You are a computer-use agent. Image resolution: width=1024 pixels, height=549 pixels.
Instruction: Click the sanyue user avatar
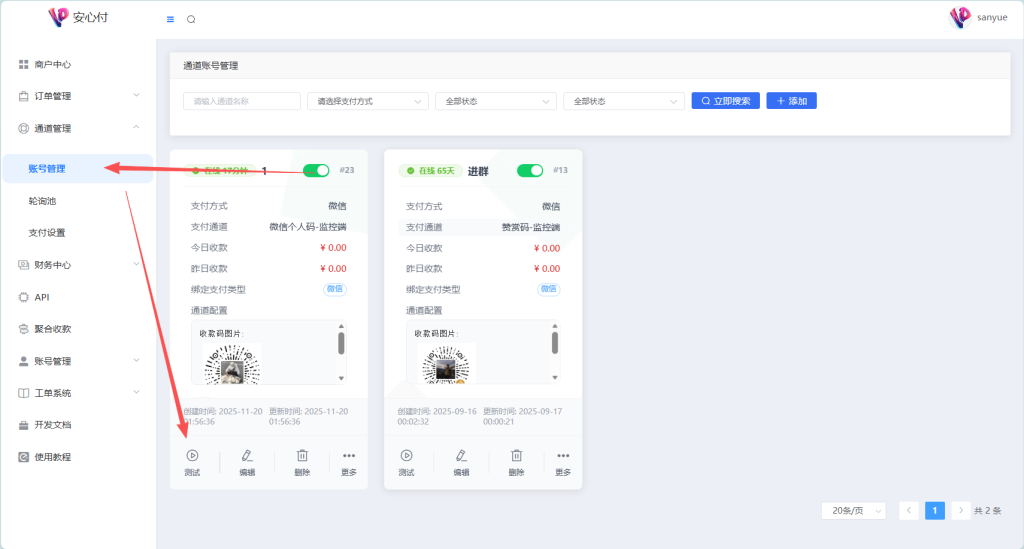point(960,18)
